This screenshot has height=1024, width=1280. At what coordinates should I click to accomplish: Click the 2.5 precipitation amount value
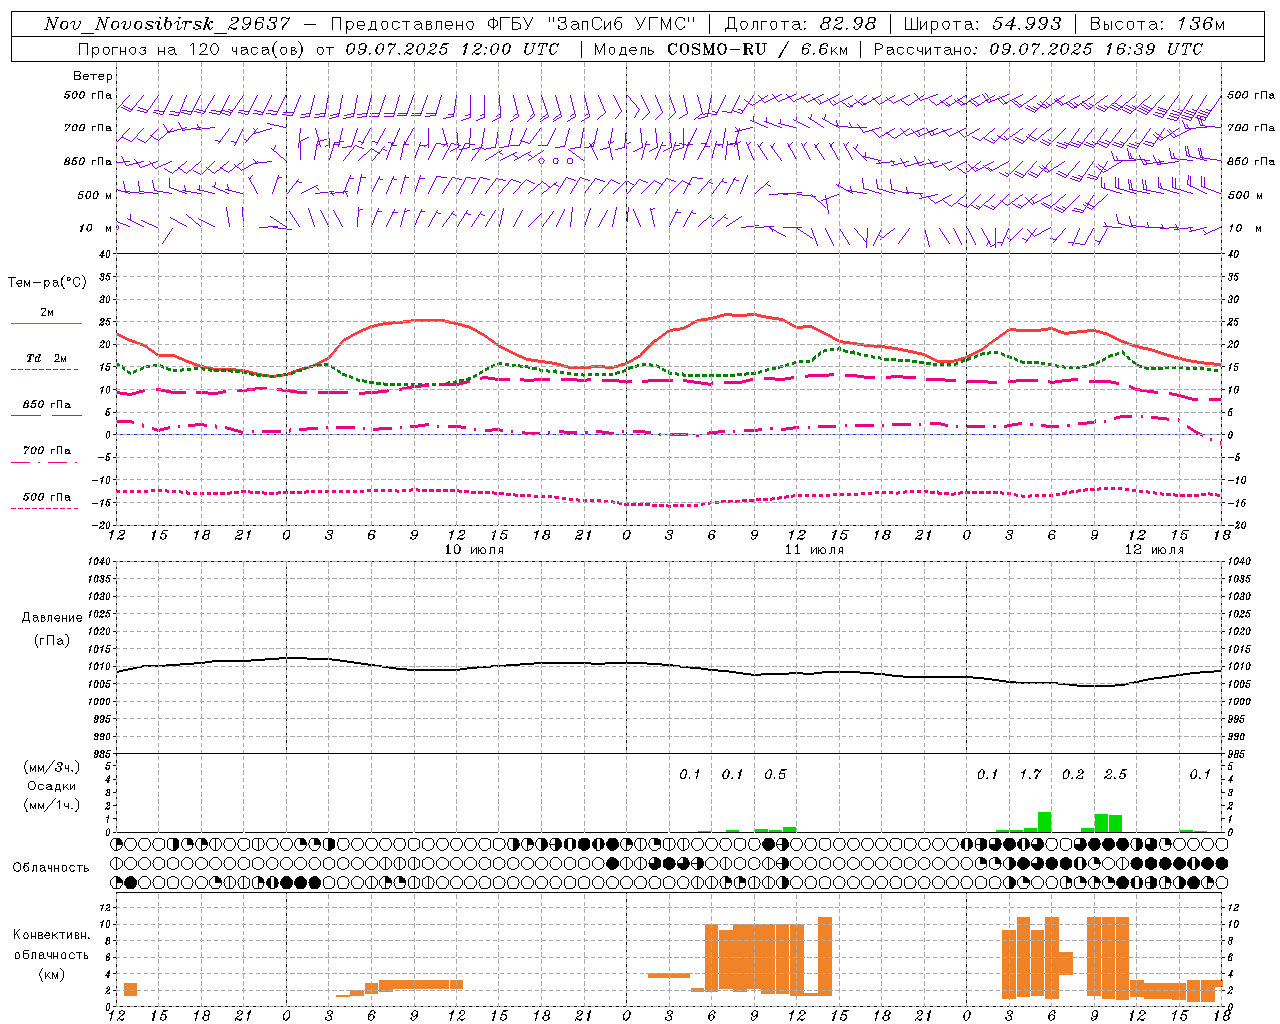[1115, 774]
